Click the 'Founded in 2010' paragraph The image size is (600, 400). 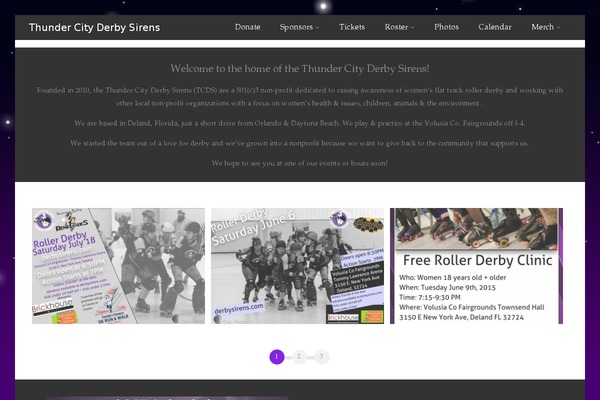(300, 96)
